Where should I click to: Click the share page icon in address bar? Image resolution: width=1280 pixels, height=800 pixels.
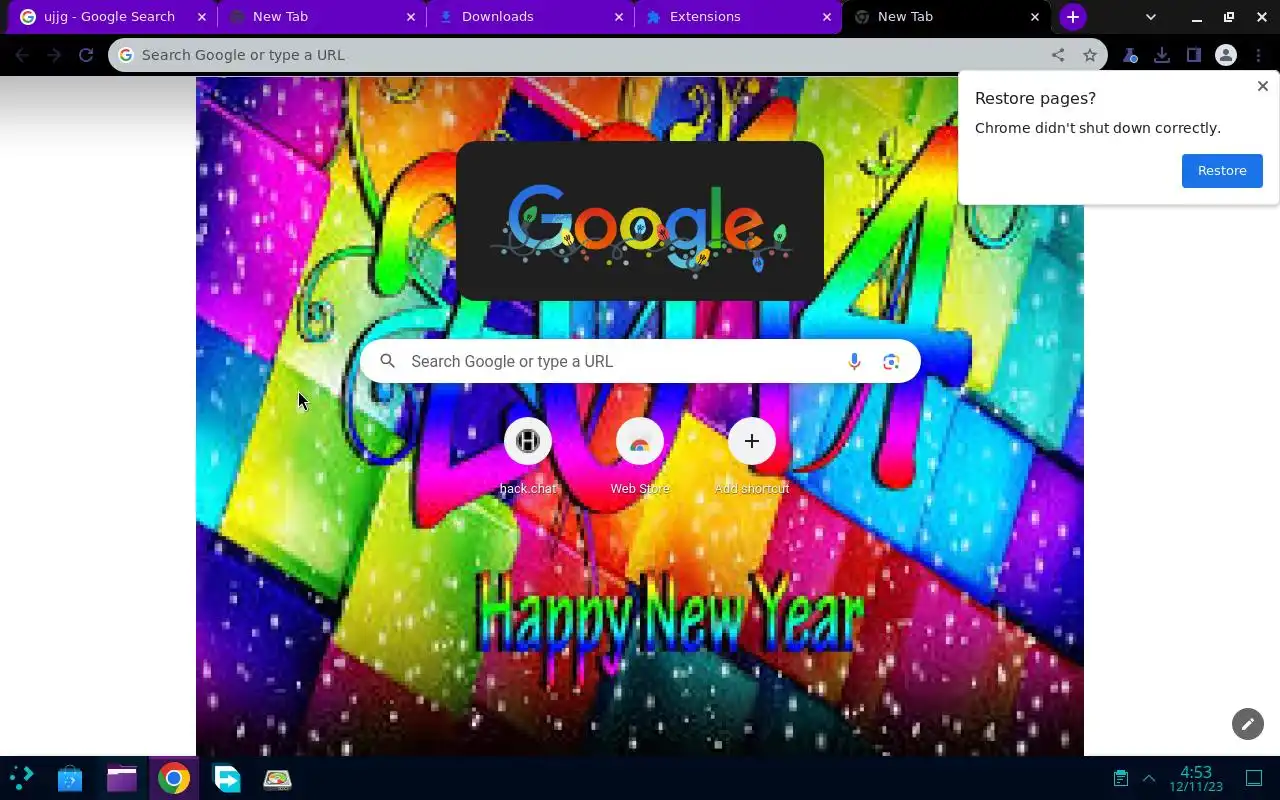[1058, 55]
